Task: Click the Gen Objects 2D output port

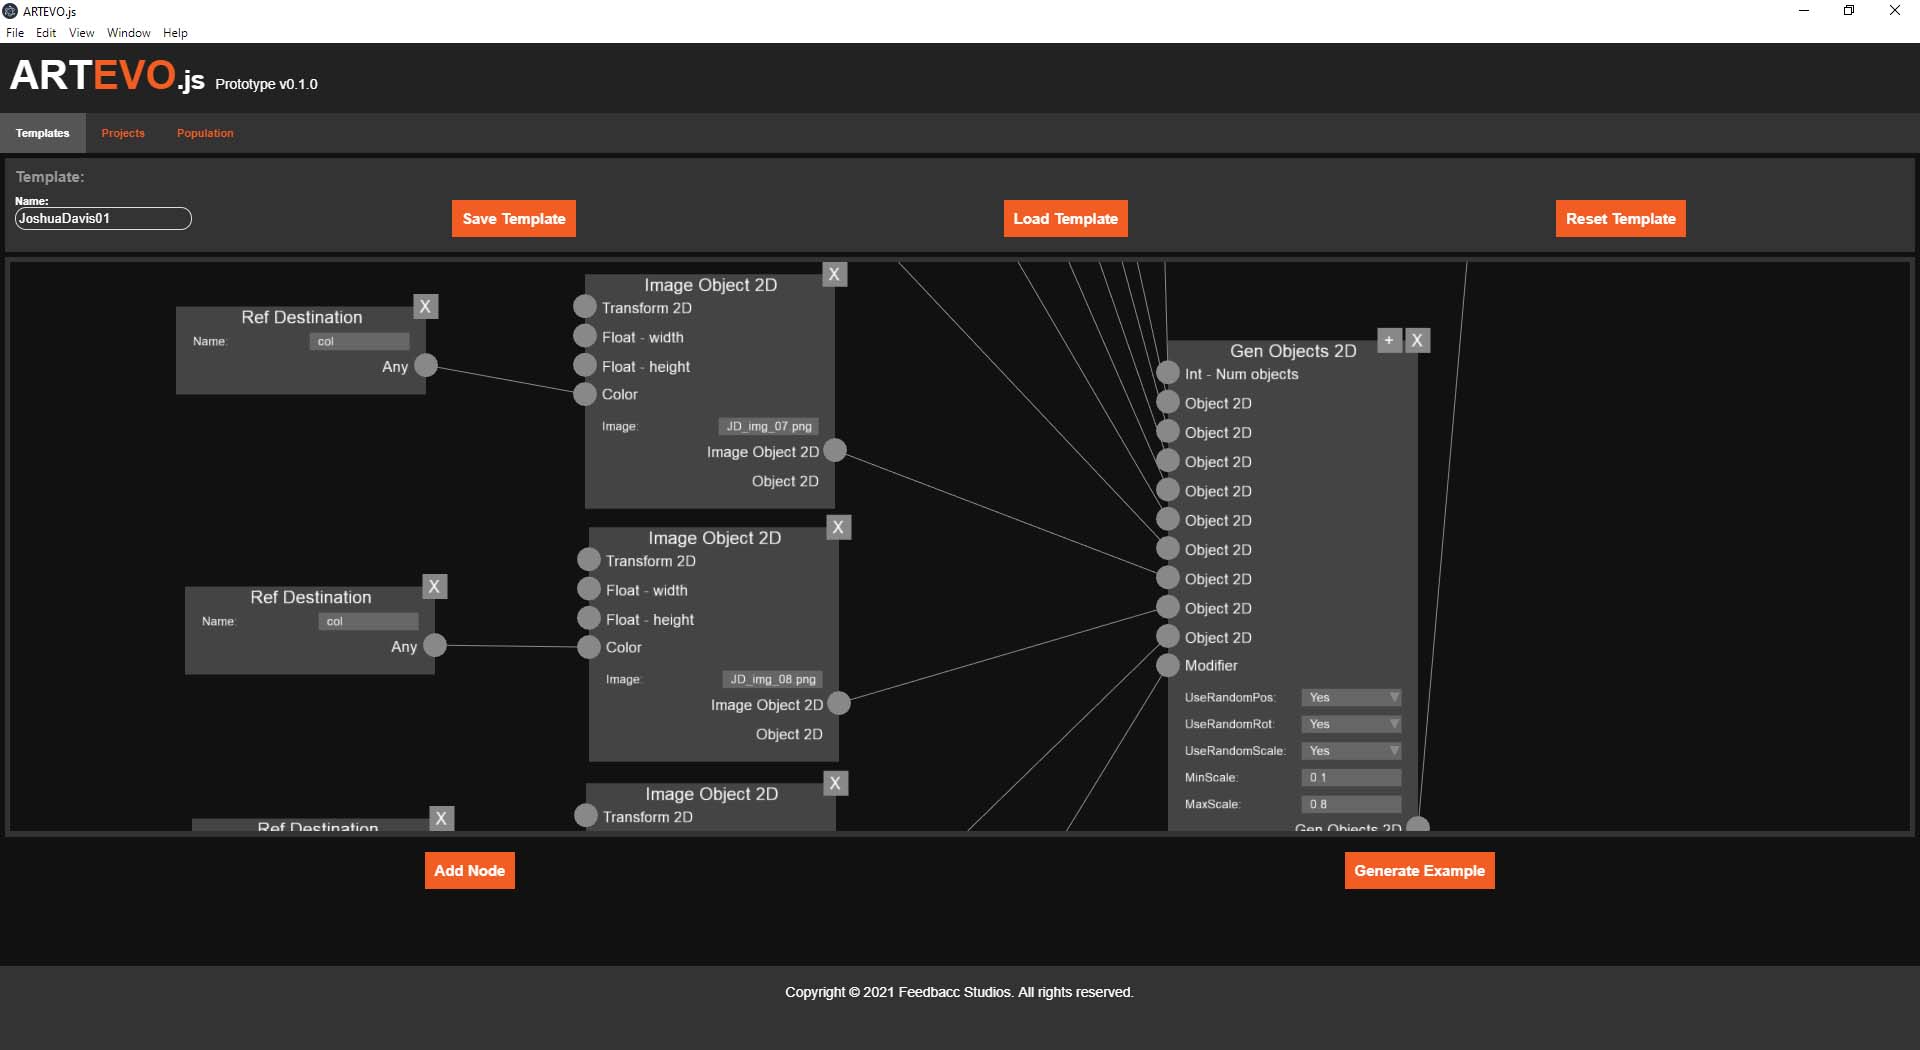Action: (1418, 826)
